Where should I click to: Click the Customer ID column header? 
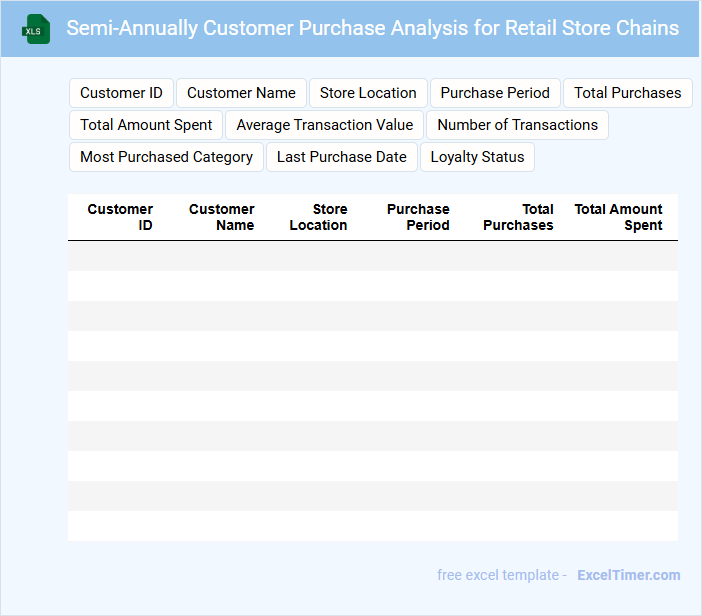tap(121, 217)
